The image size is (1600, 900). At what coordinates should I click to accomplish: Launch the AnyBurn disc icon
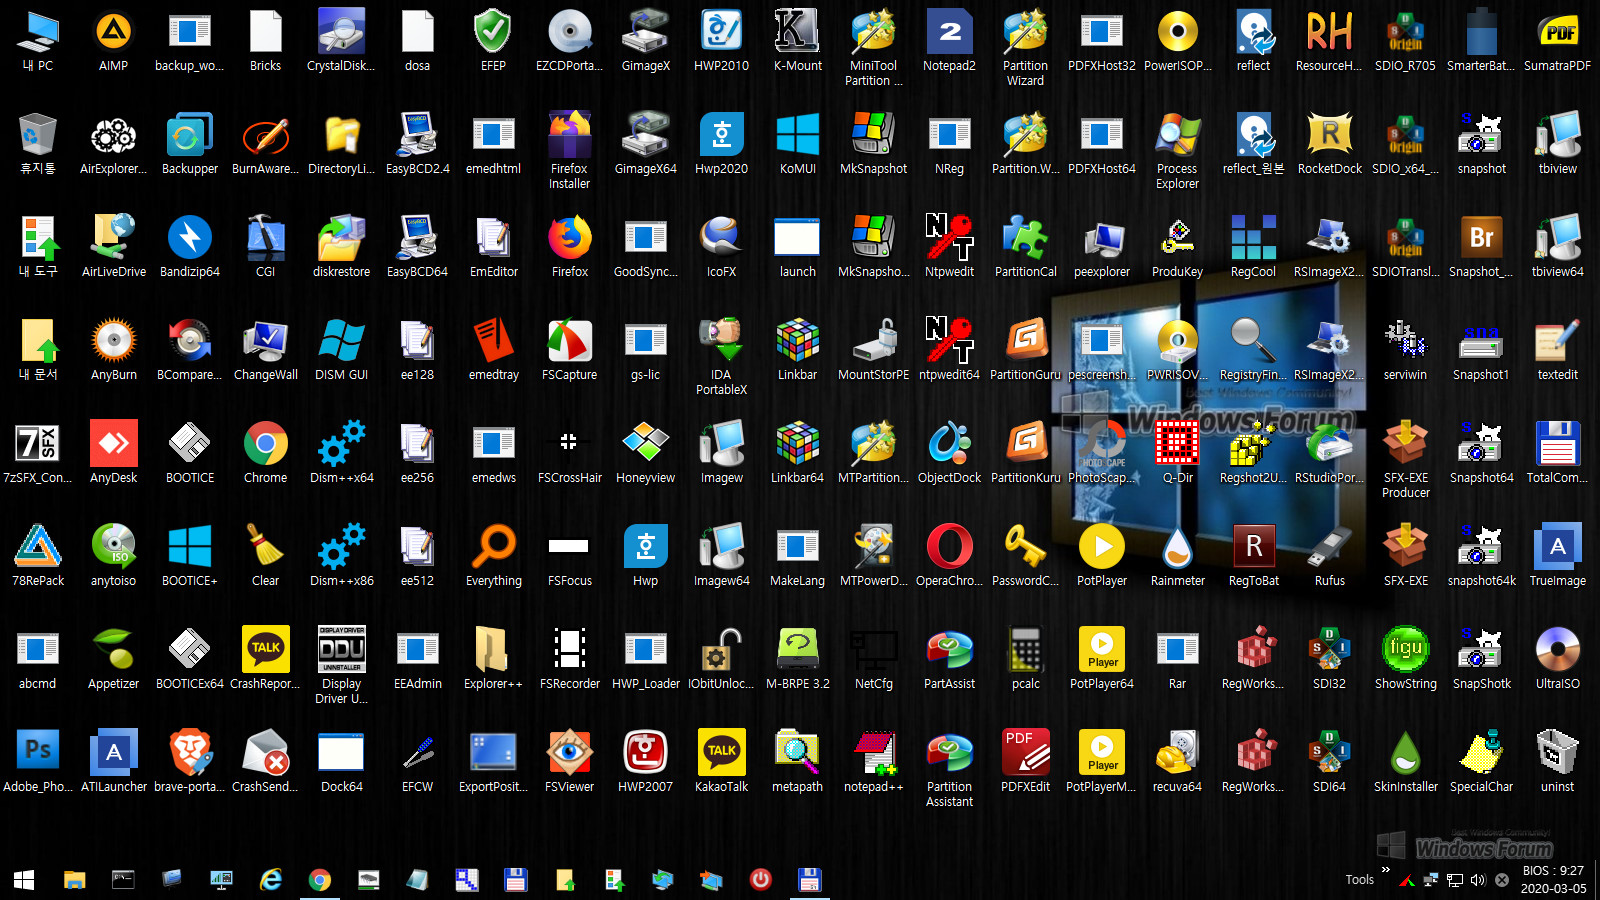(113, 350)
